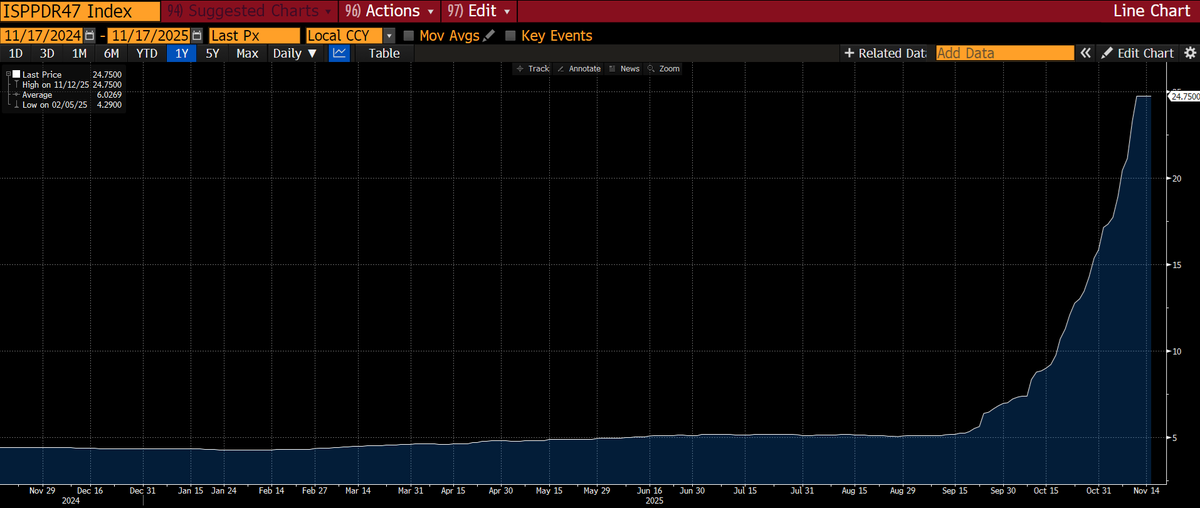Click the y-axis value 10
Image resolution: width=1200 pixels, height=508 pixels.
[x=1177, y=351]
